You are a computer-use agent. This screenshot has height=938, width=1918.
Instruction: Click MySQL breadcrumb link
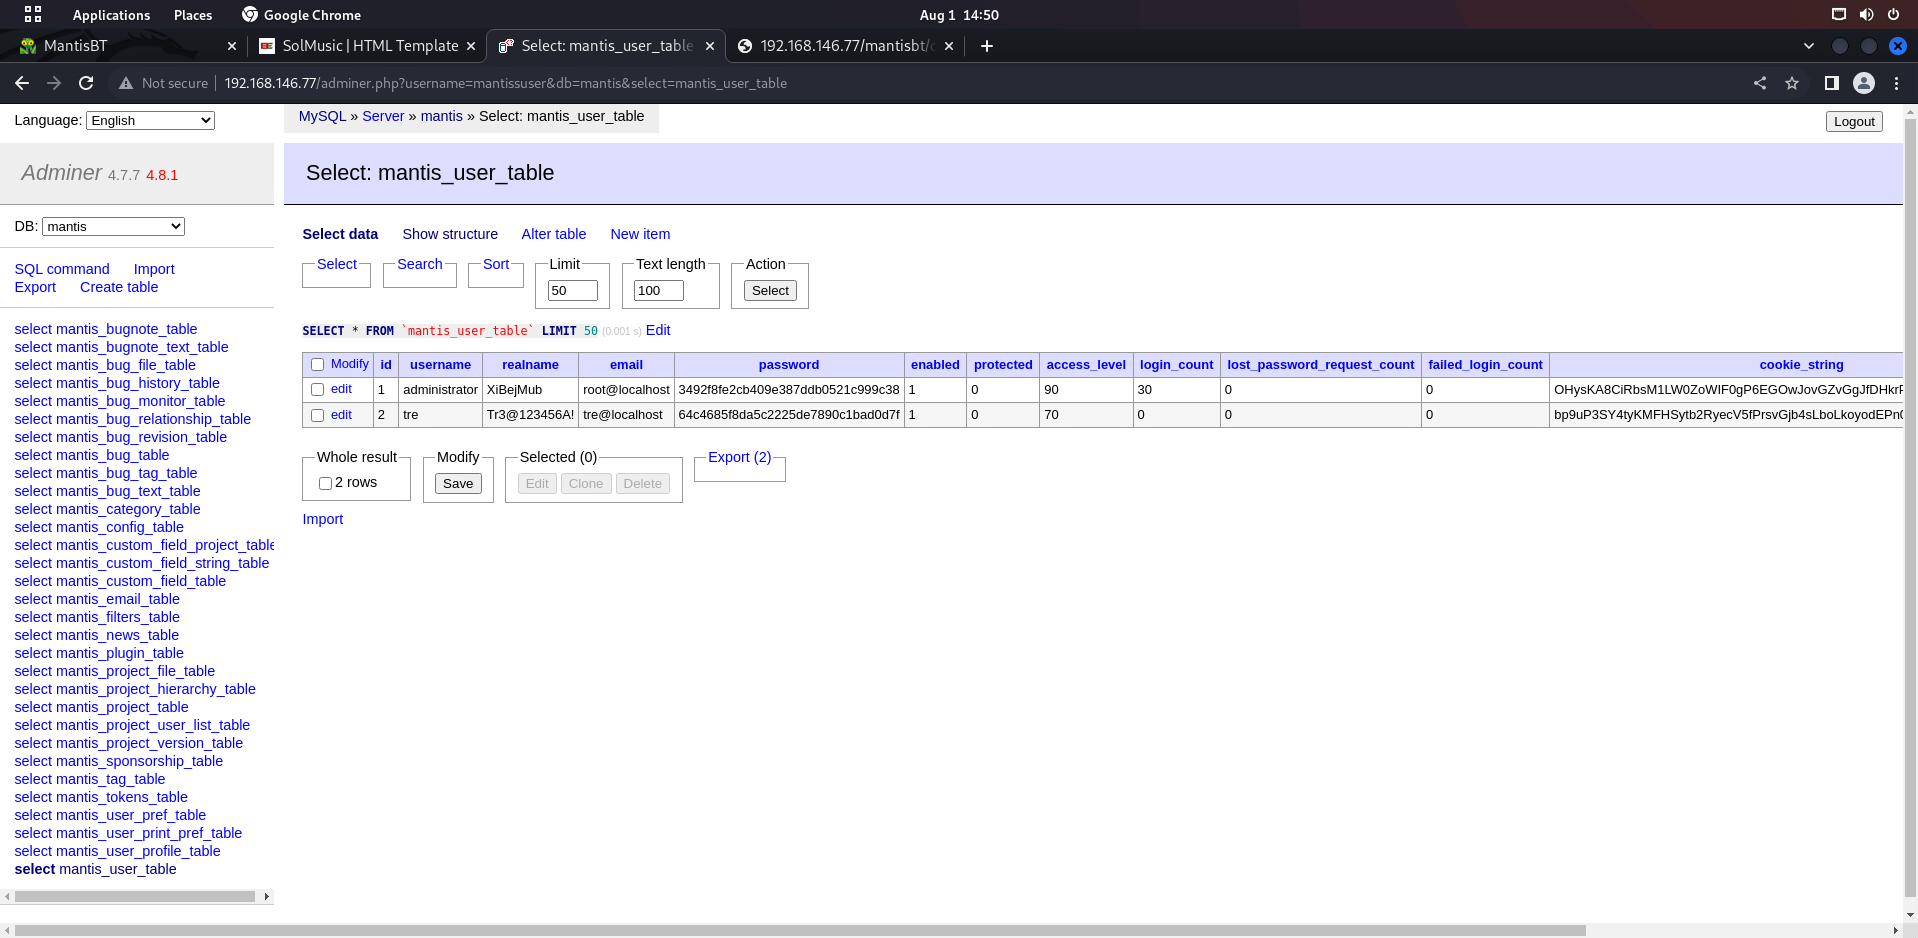tap(322, 116)
